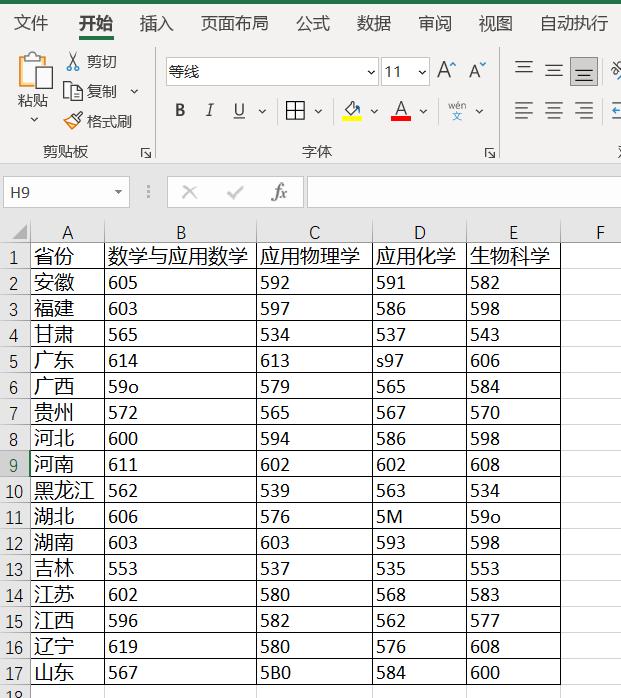Expand the Name Box dropdown arrow
Viewport: 621px width, 698px height.
118,192
